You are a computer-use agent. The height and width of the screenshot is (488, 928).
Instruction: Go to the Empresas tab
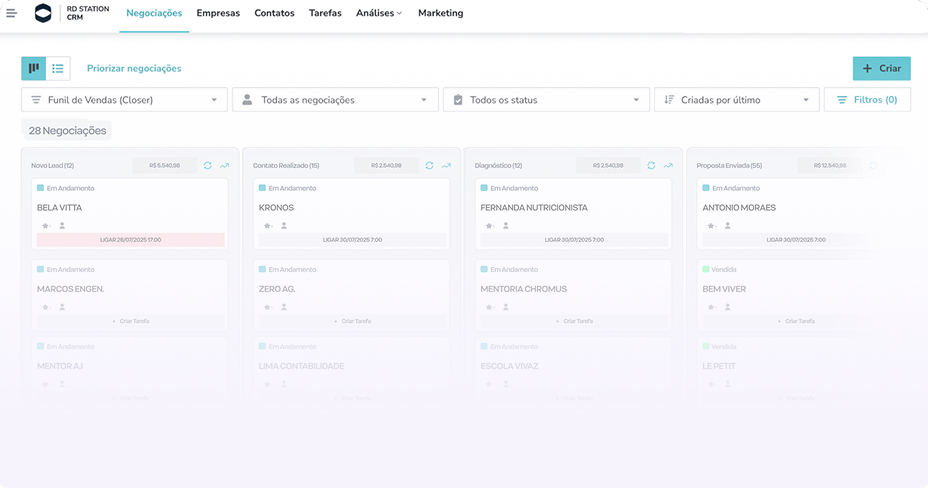pyautogui.click(x=218, y=13)
